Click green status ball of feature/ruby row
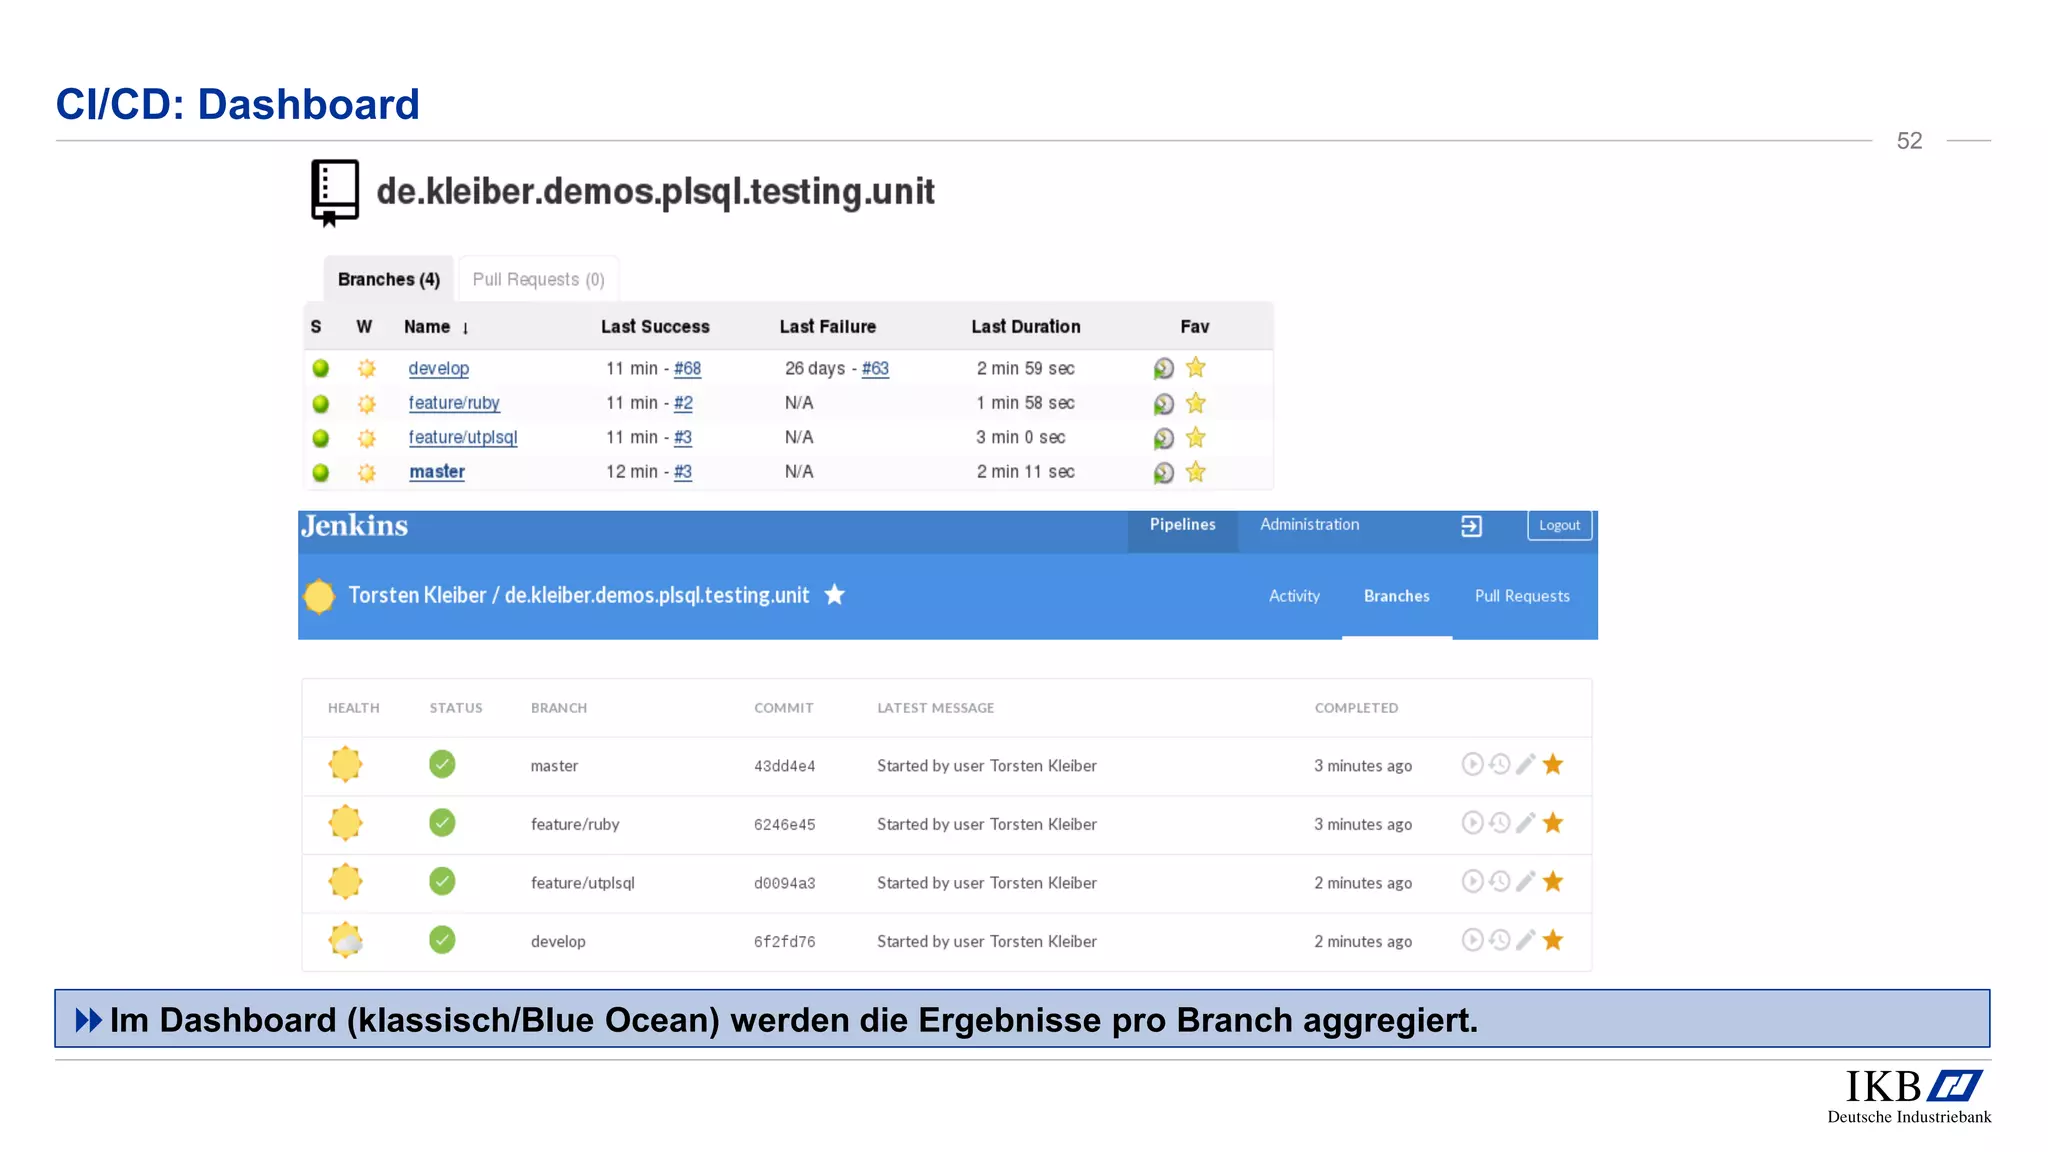The image size is (2048, 1152). tap(321, 403)
